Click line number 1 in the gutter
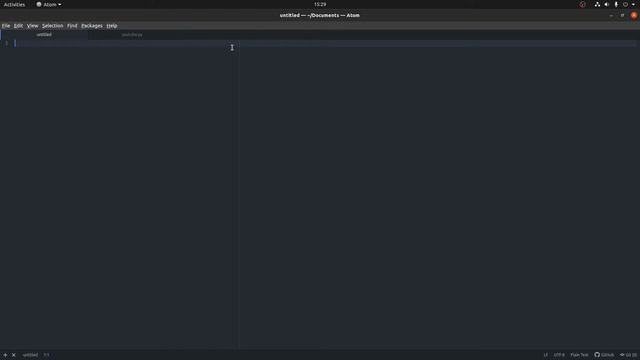 pos(7,43)
